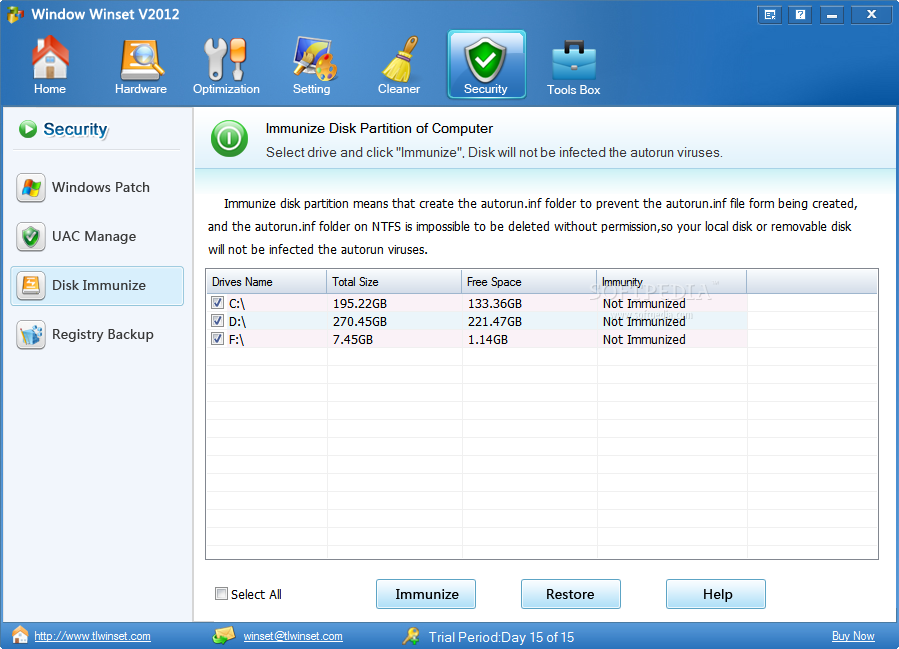The height and width of the screenshot is (649, 899).
Task: Click the Help button
Action: [x=716, y=594]
